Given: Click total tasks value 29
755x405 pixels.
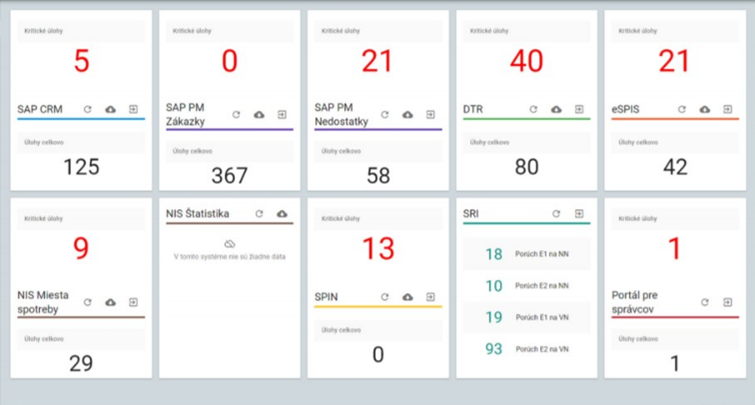Looking at the screenshot, I should click(x=81, y=363).
